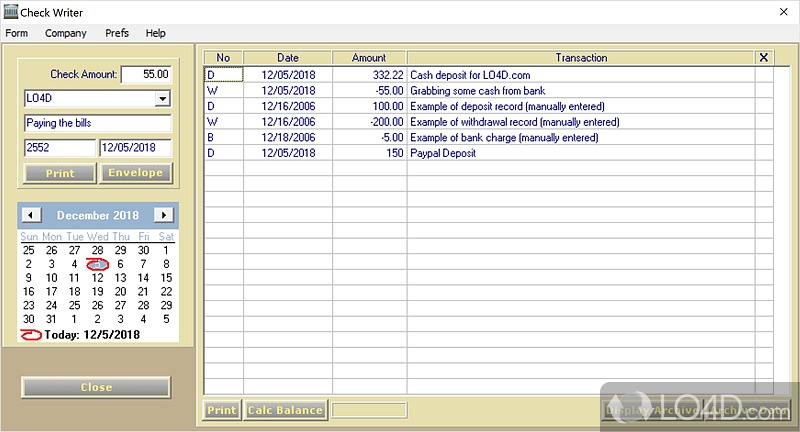Select the circled date 5 in calendar

pos(97,264)
